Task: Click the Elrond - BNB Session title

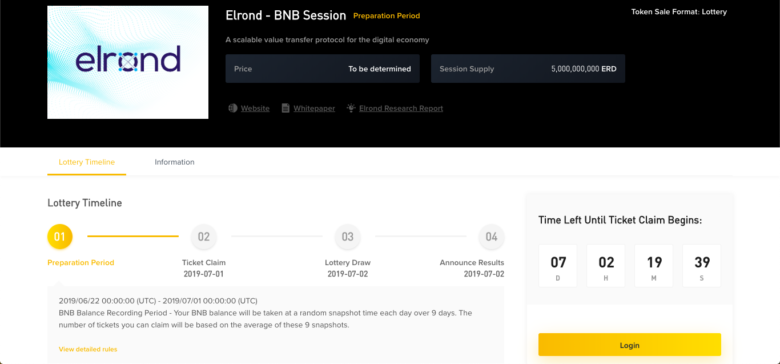Action: tap(286, 15)
